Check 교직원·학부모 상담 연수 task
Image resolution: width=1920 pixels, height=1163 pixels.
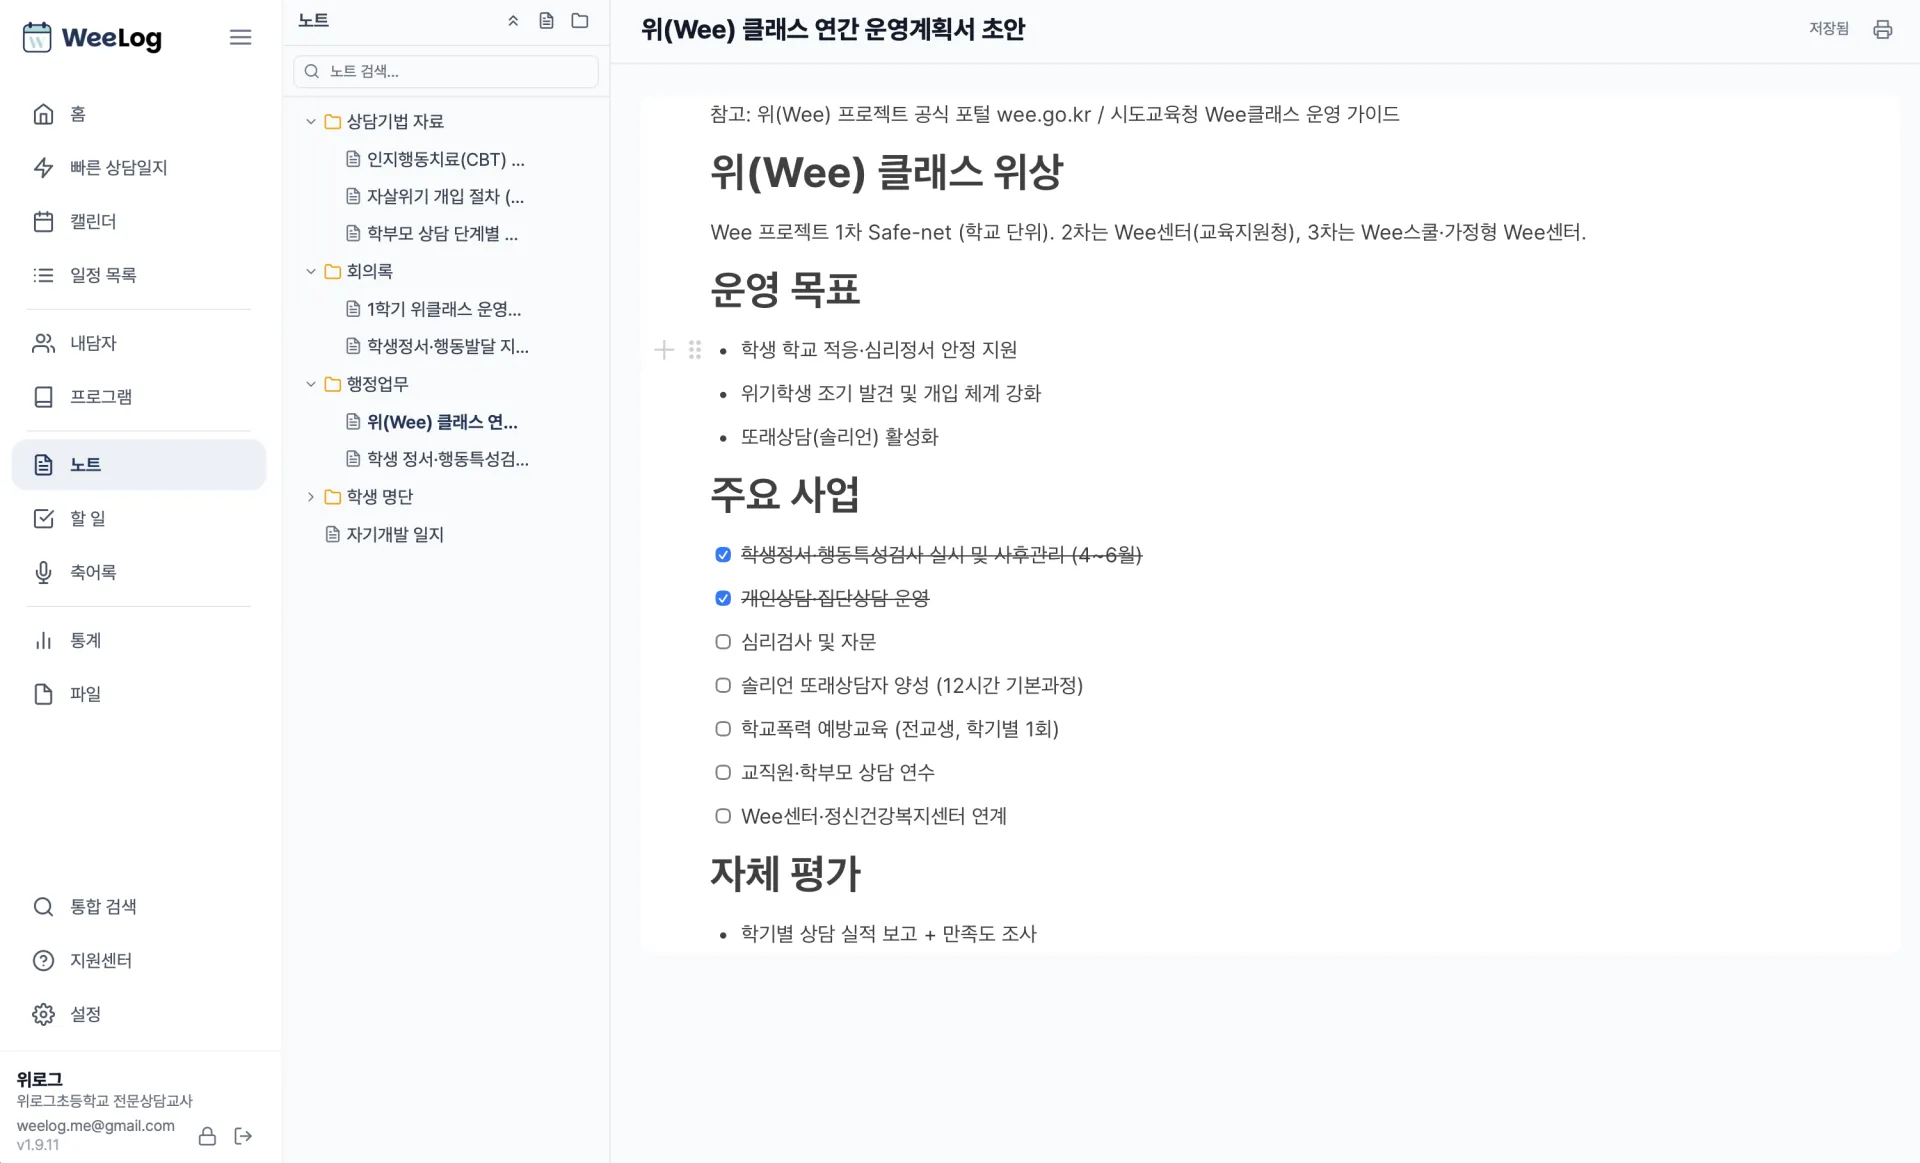[x=723, y=772]
